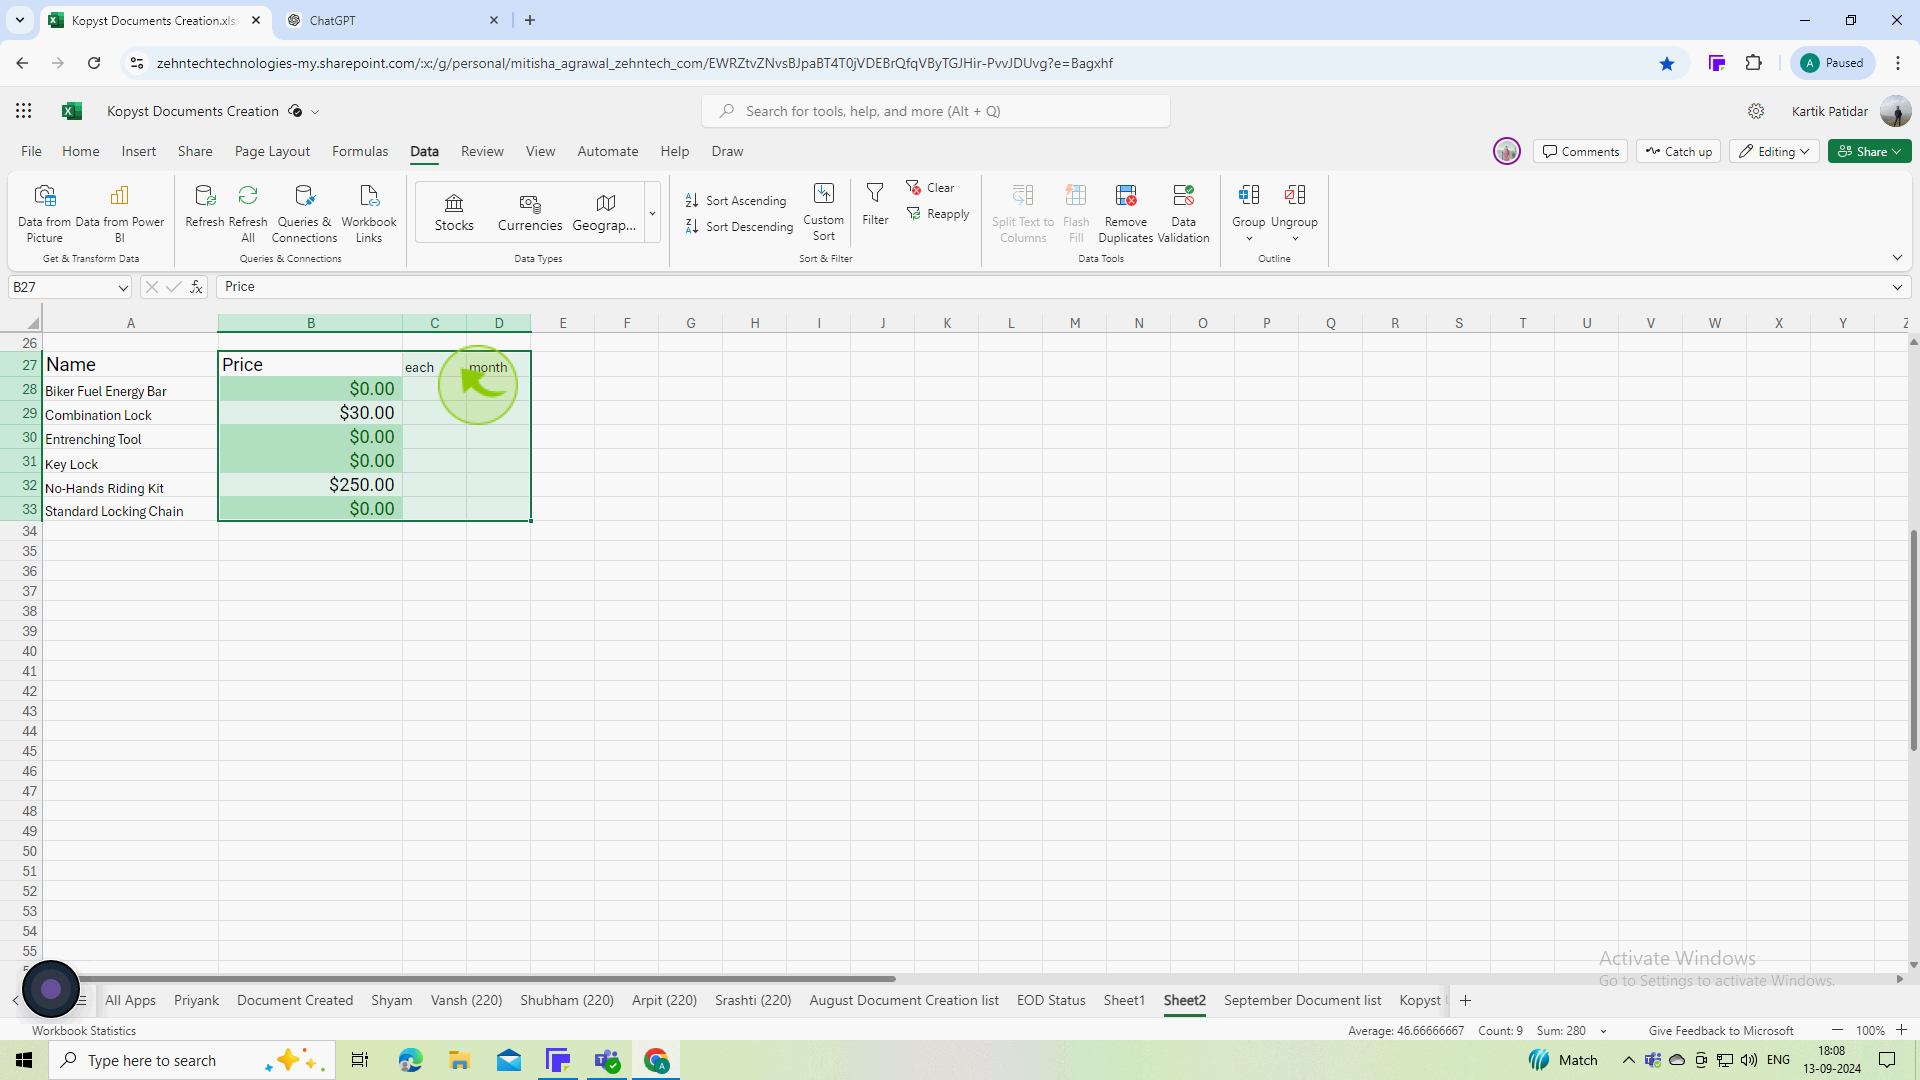This screenshot has width=1920, height=1080.
Task: Select the Review tab in ribbon
Action: 481,150
